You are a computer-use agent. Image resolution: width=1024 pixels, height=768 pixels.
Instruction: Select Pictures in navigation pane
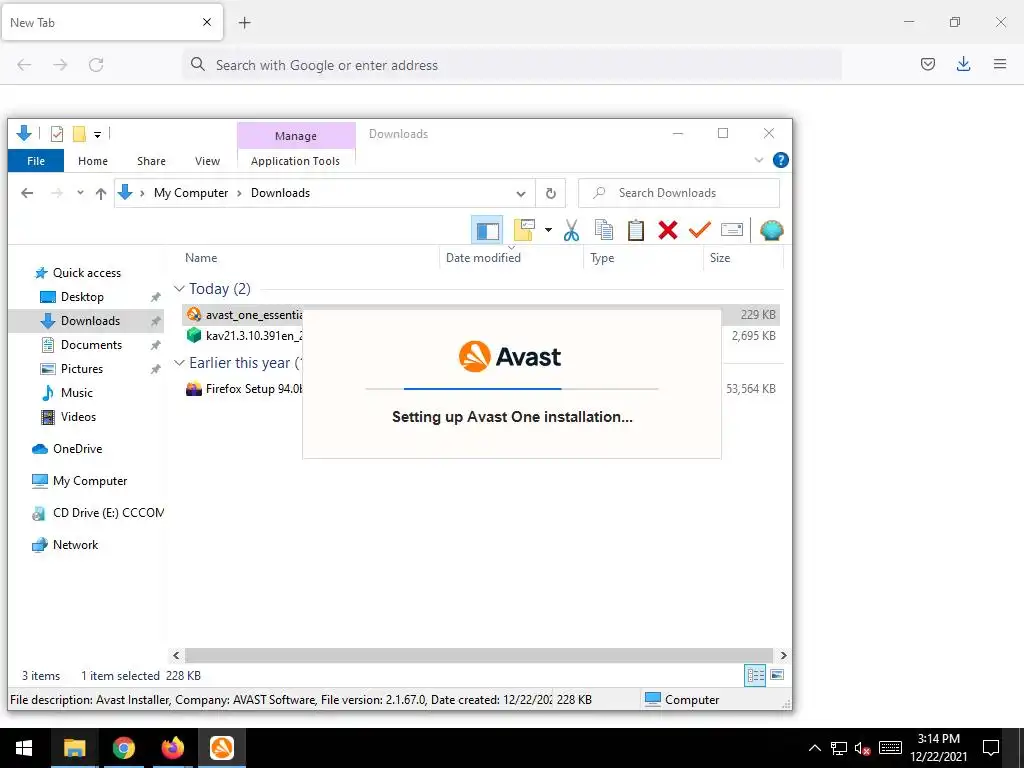(81, 368)
